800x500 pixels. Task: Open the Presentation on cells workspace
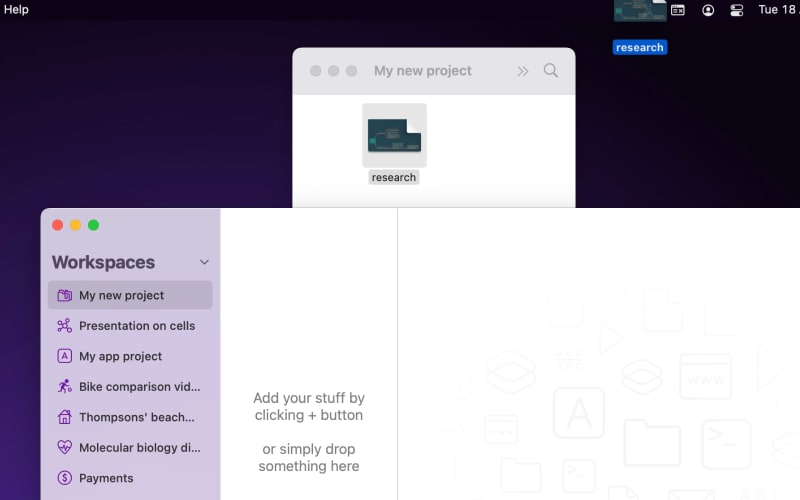130,326
